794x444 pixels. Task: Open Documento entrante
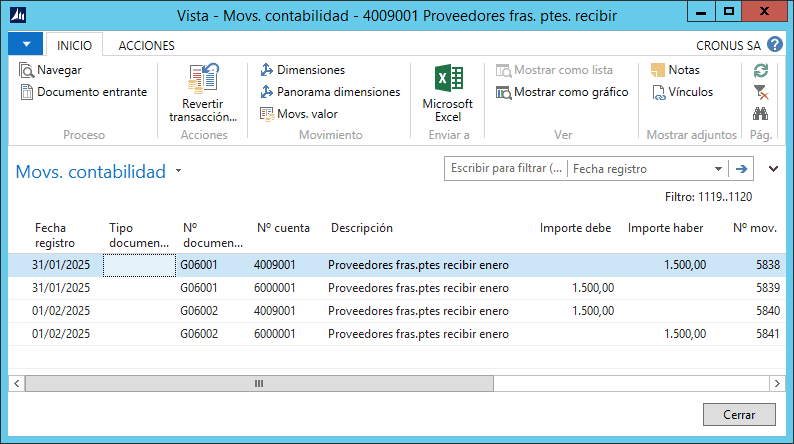point(84,92)
